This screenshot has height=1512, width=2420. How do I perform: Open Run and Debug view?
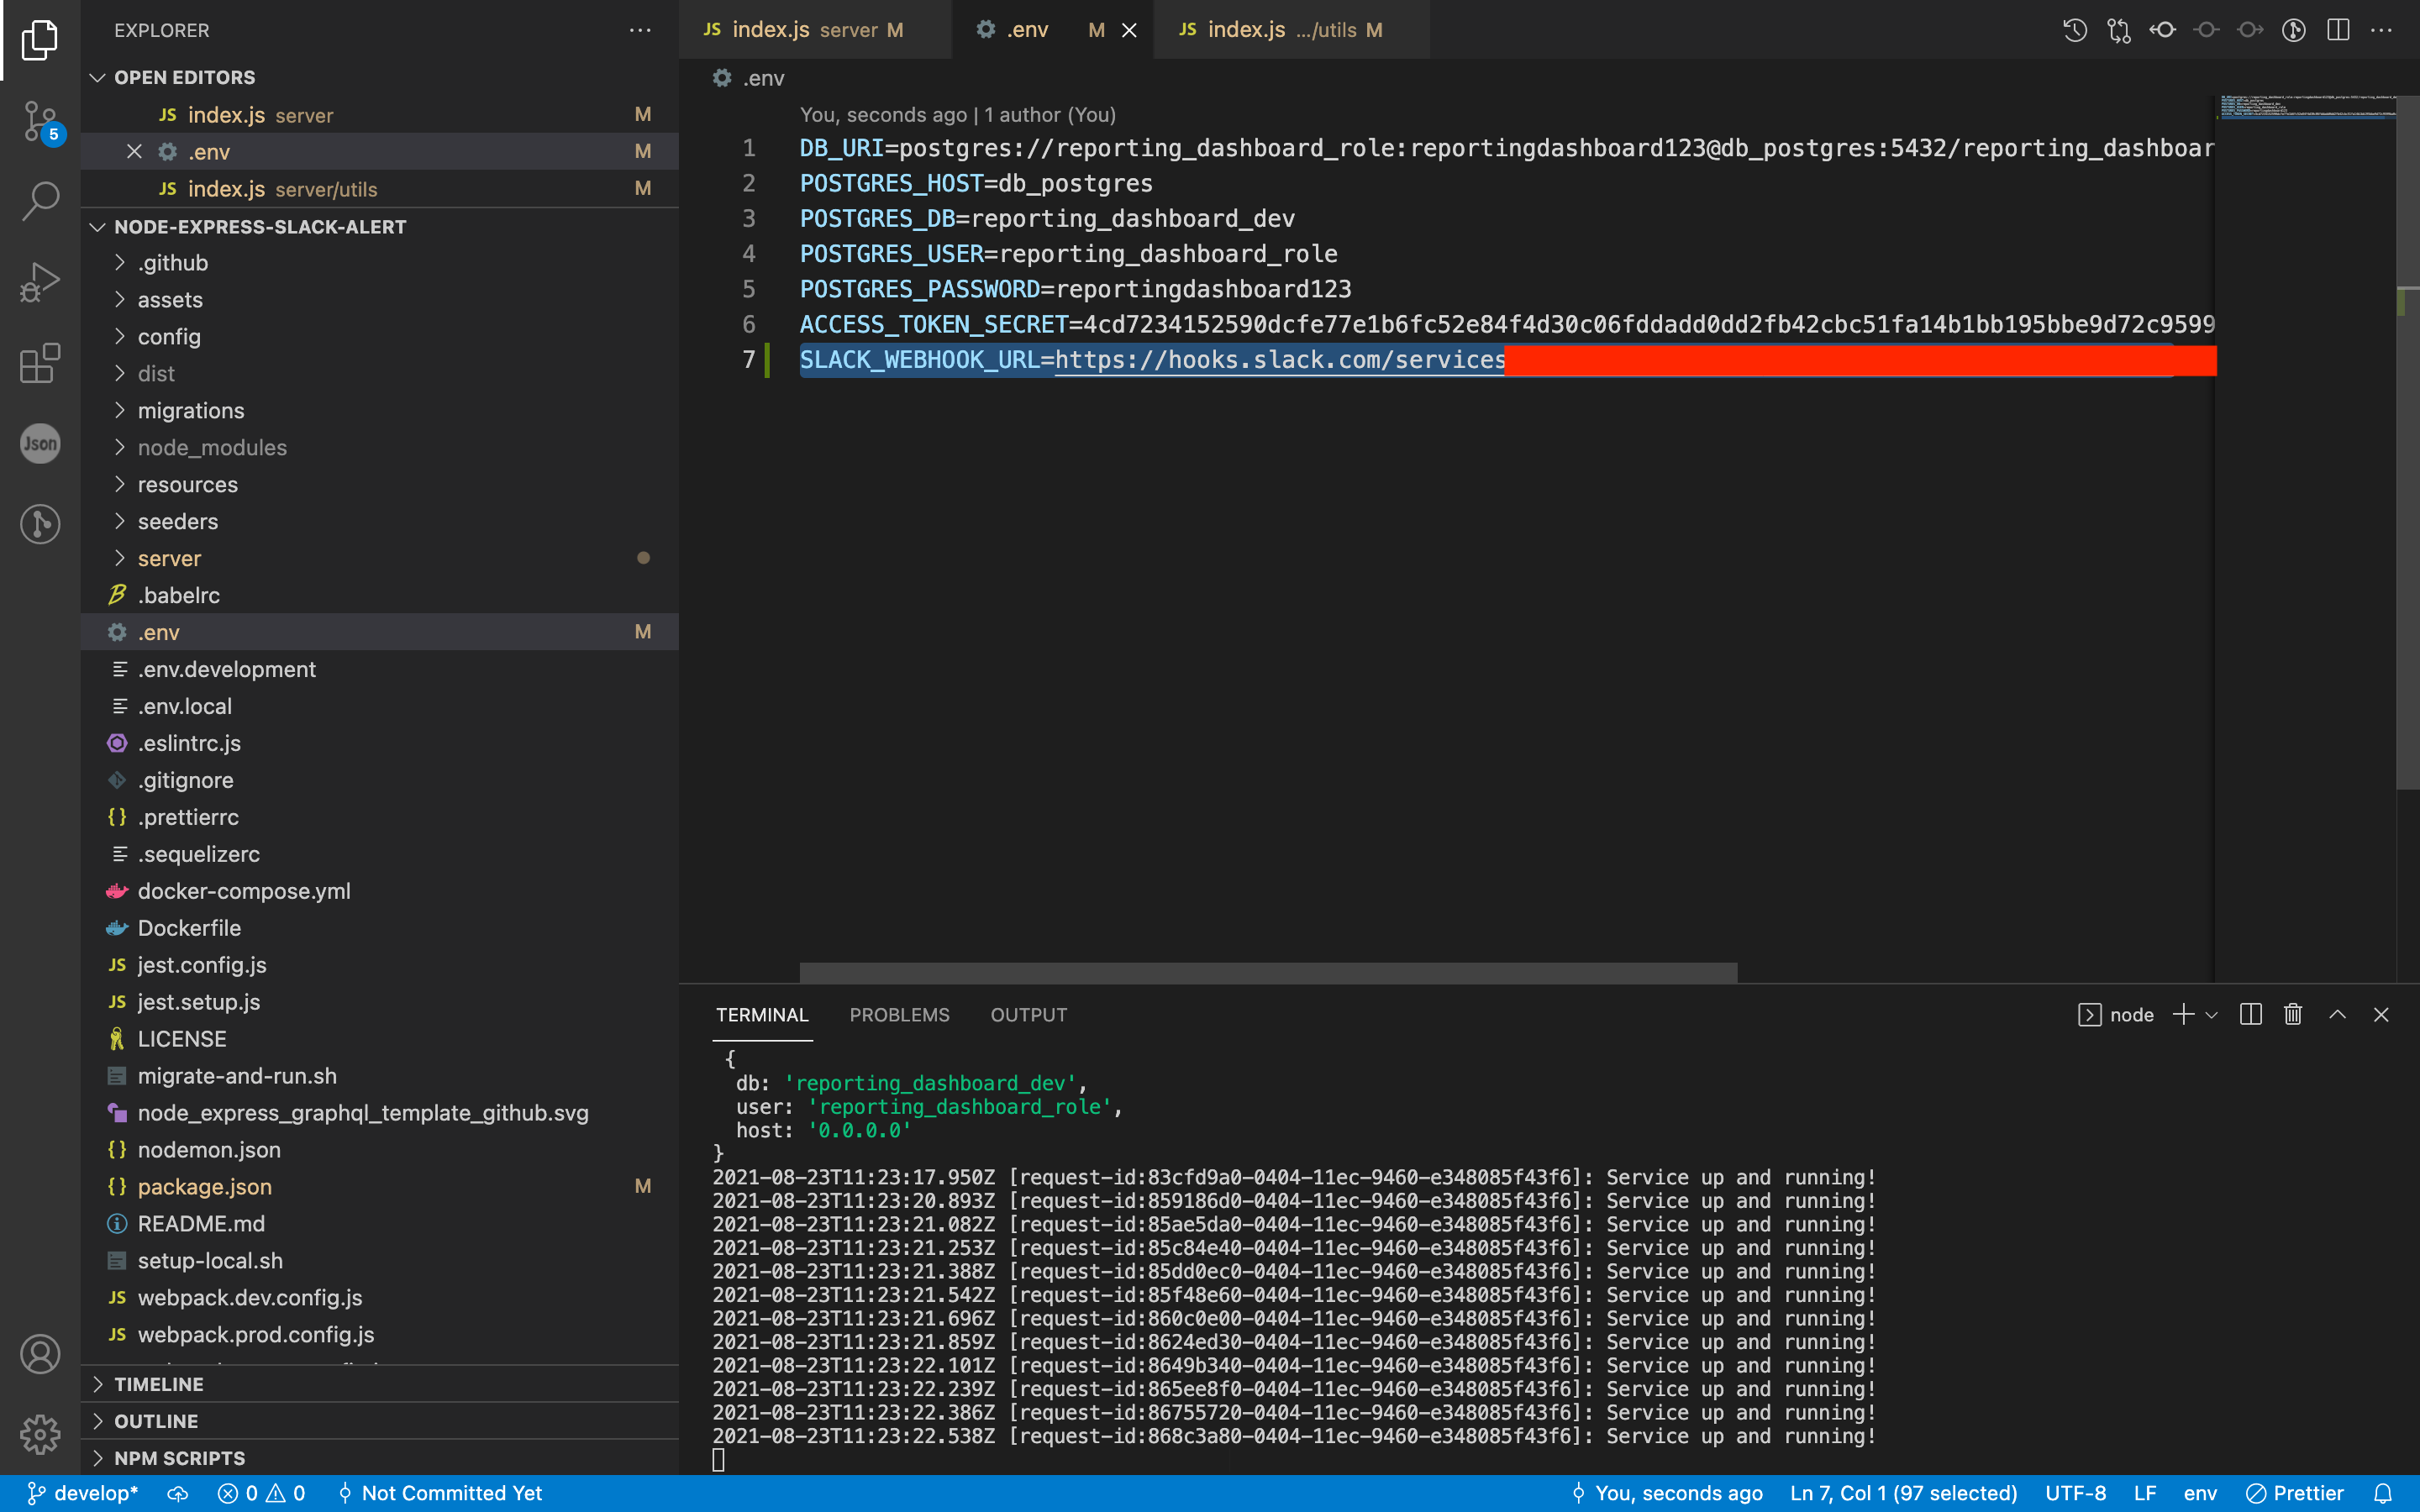tap(40, 282)
